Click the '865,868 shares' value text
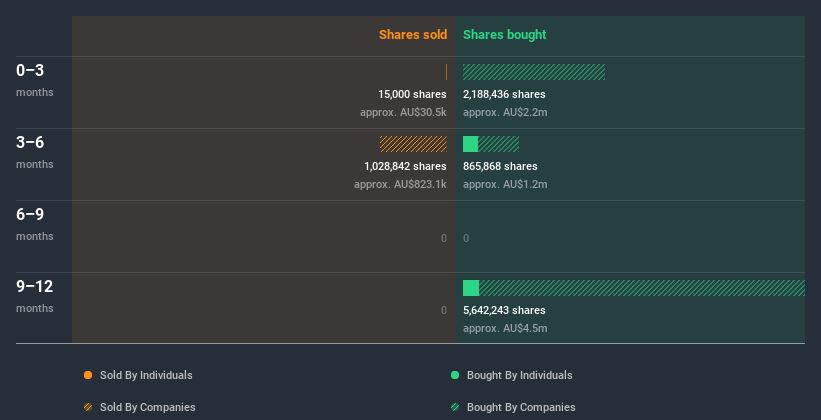Image resolution: width=821 pixels, height=420 pixels. [x=500, y=166]
